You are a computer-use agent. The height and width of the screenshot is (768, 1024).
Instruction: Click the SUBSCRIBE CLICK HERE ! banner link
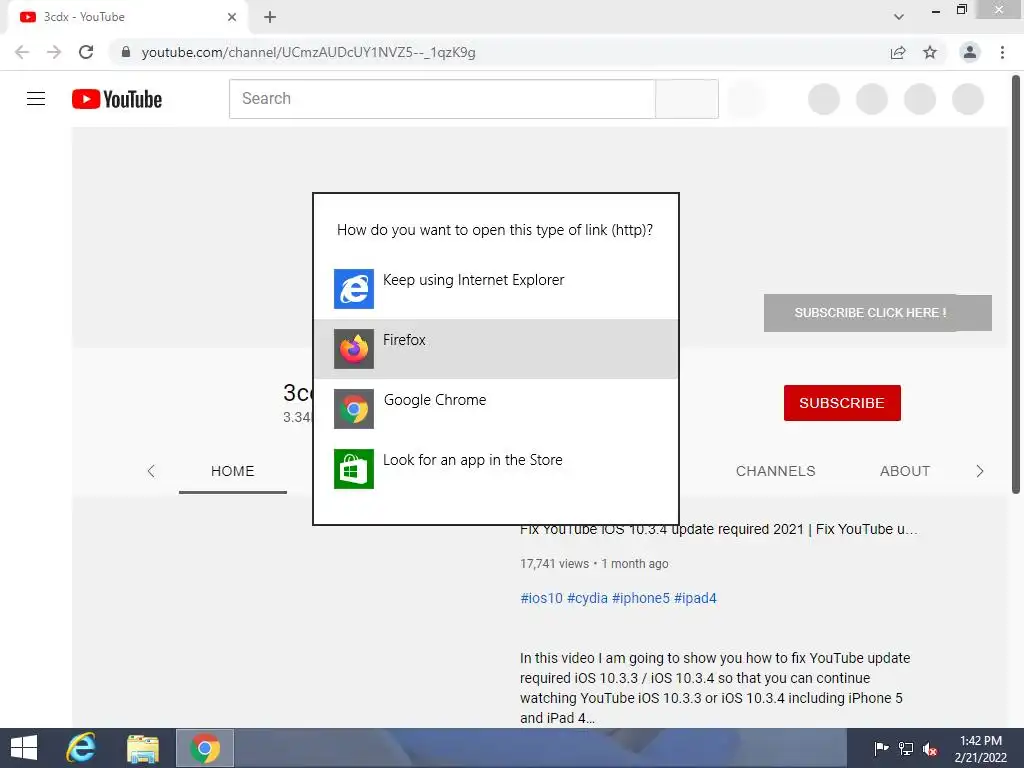[x=877, y=313]
